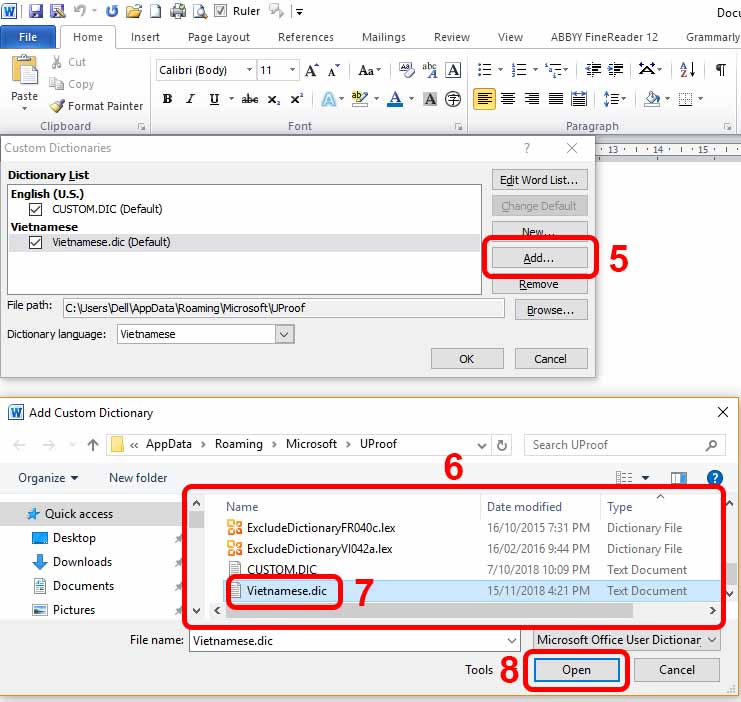The width and height of the screenshot is (741, 702).
Task: Switch to the Review tab
Action: 452,37
